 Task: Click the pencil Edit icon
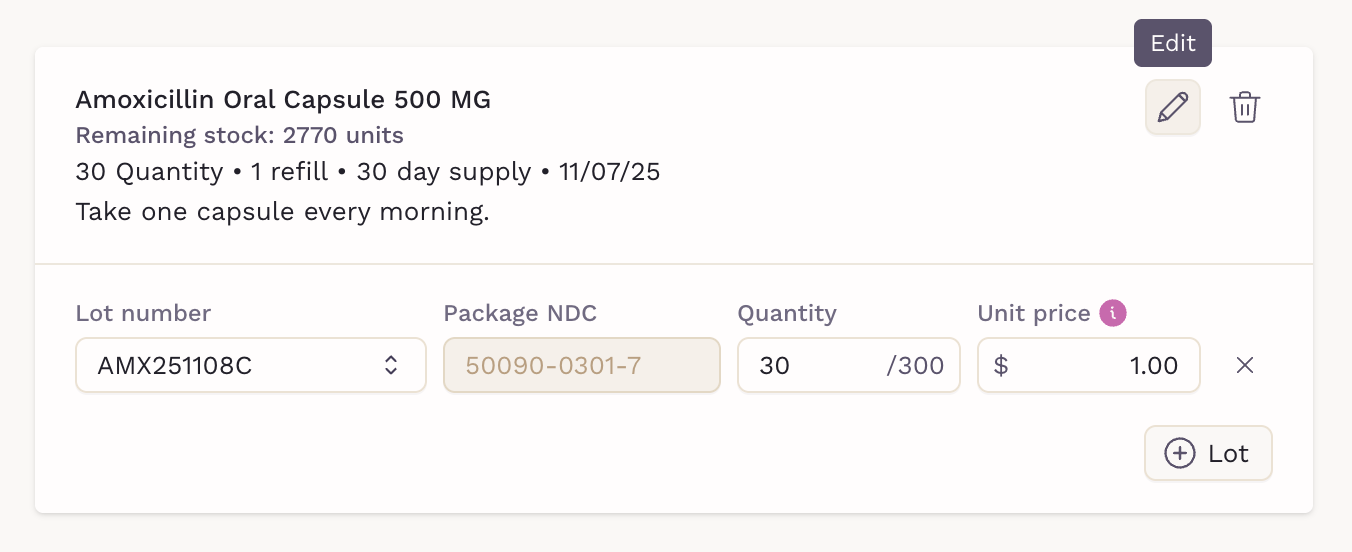click(1172, 107)
